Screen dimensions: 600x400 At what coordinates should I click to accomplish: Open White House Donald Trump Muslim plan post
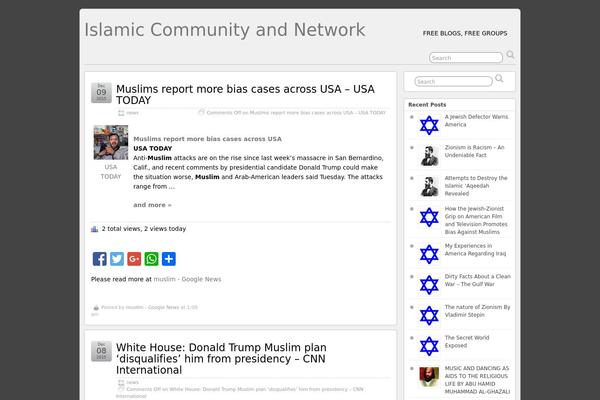click(221, 359)
